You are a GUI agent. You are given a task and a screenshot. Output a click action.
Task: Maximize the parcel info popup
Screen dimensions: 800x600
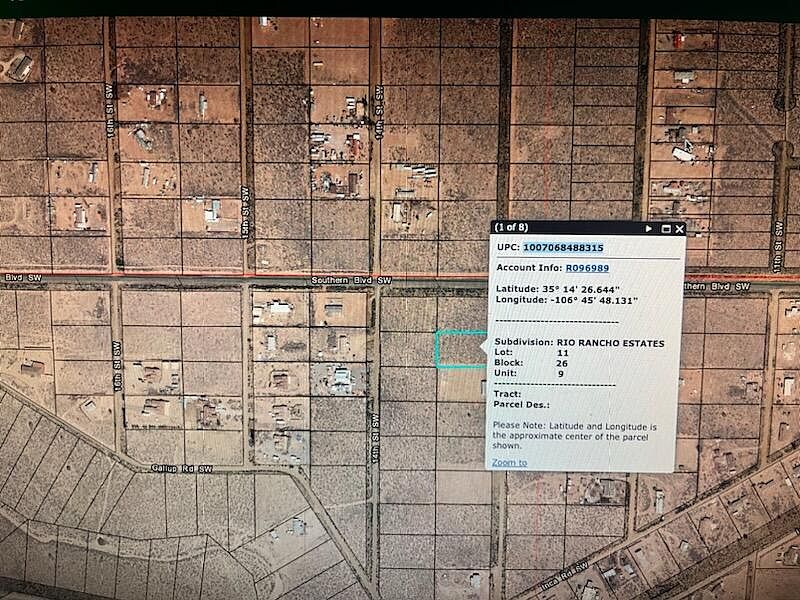pos(664,229)
